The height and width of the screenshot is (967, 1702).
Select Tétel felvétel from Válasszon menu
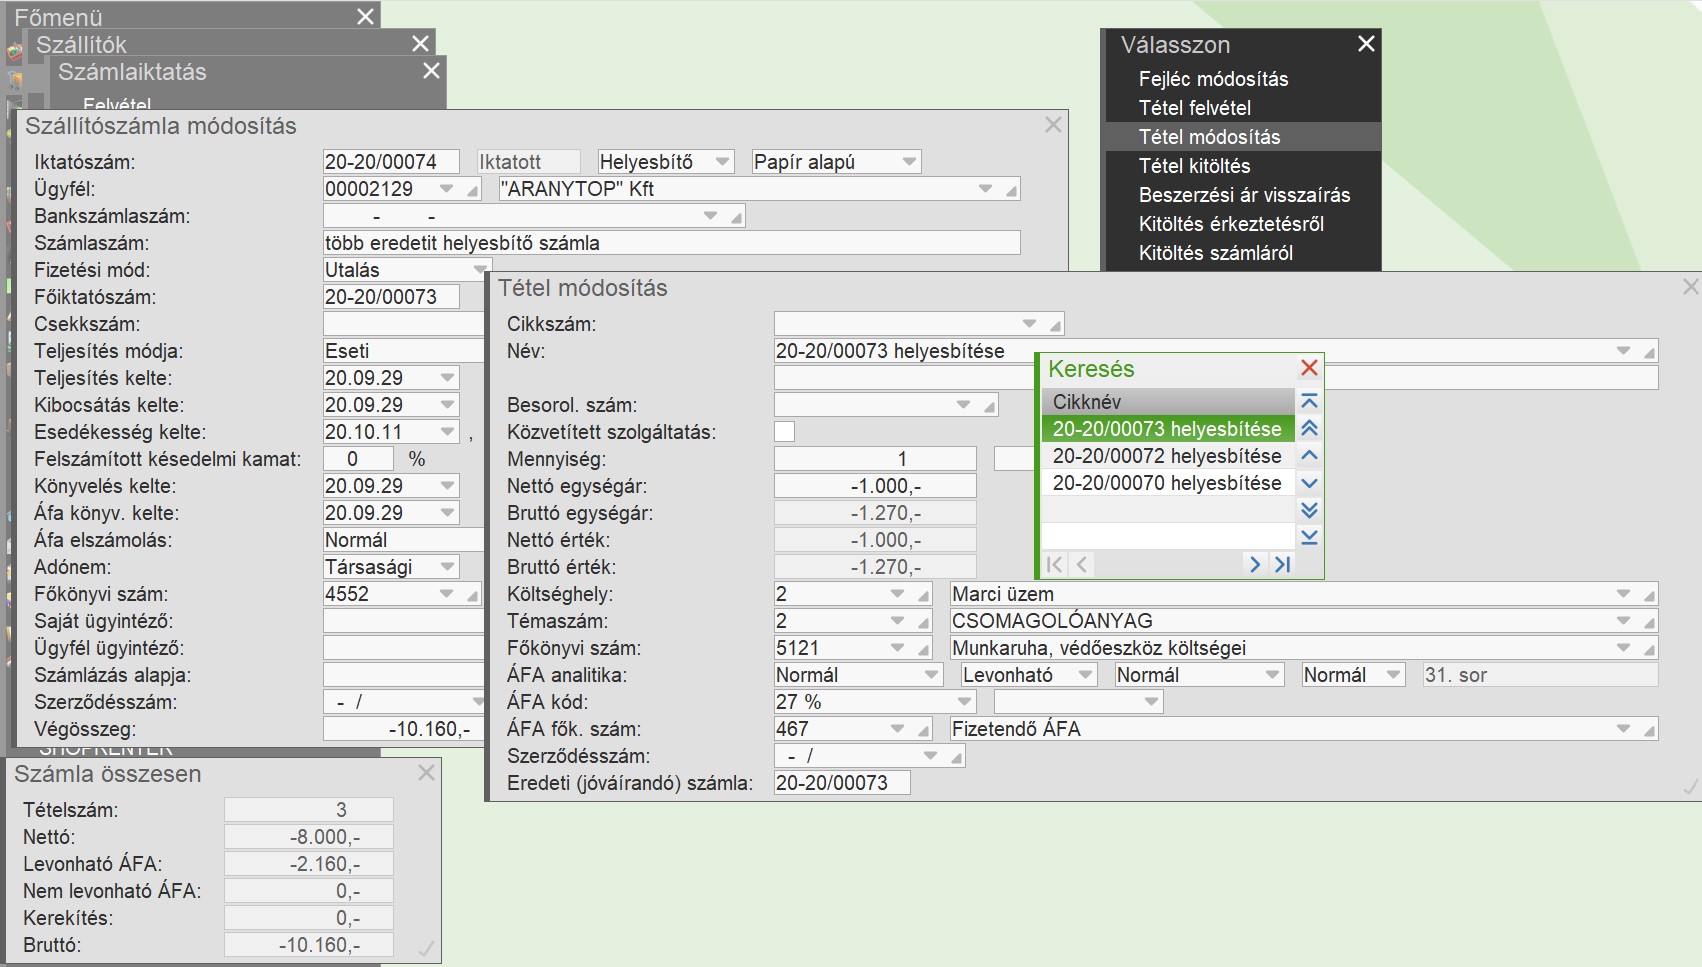pyautogui.click(x=1194, y=108)
